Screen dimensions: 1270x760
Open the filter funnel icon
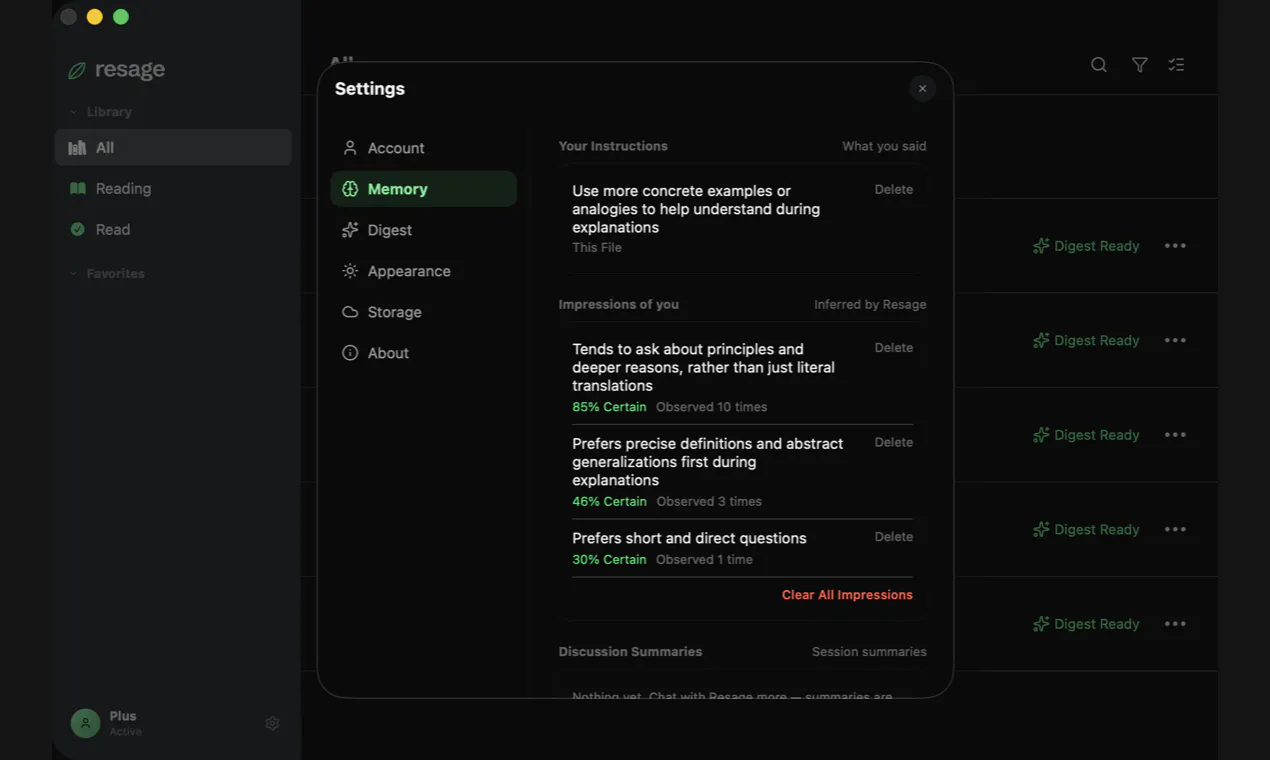(x=1139, y=65)
